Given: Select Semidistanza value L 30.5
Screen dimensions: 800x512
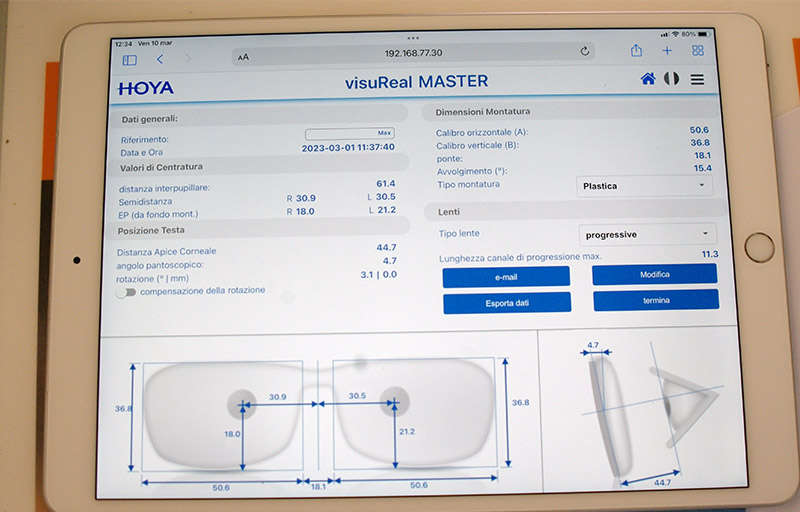Looking at the screenshot, I should (382, 197).
